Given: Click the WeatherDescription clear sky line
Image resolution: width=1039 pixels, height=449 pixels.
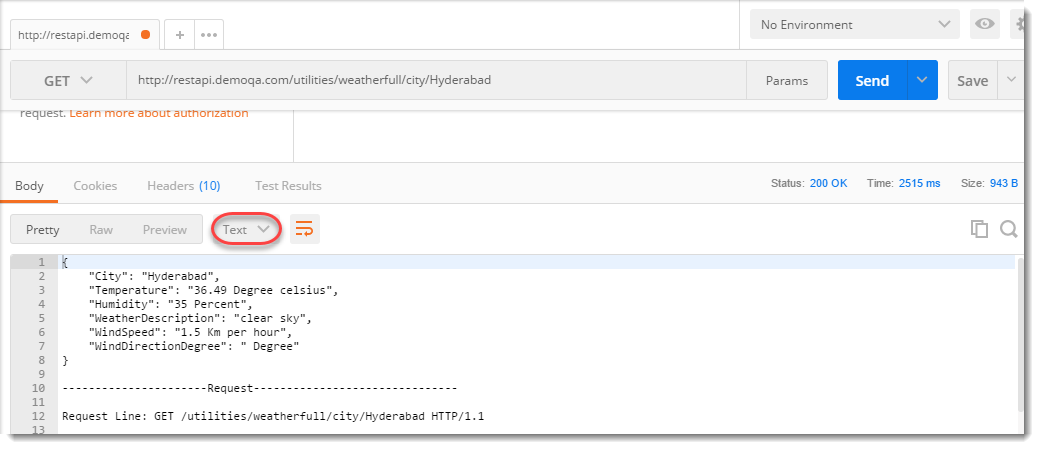Looking at the screenshot, I should tap(200, 318).
